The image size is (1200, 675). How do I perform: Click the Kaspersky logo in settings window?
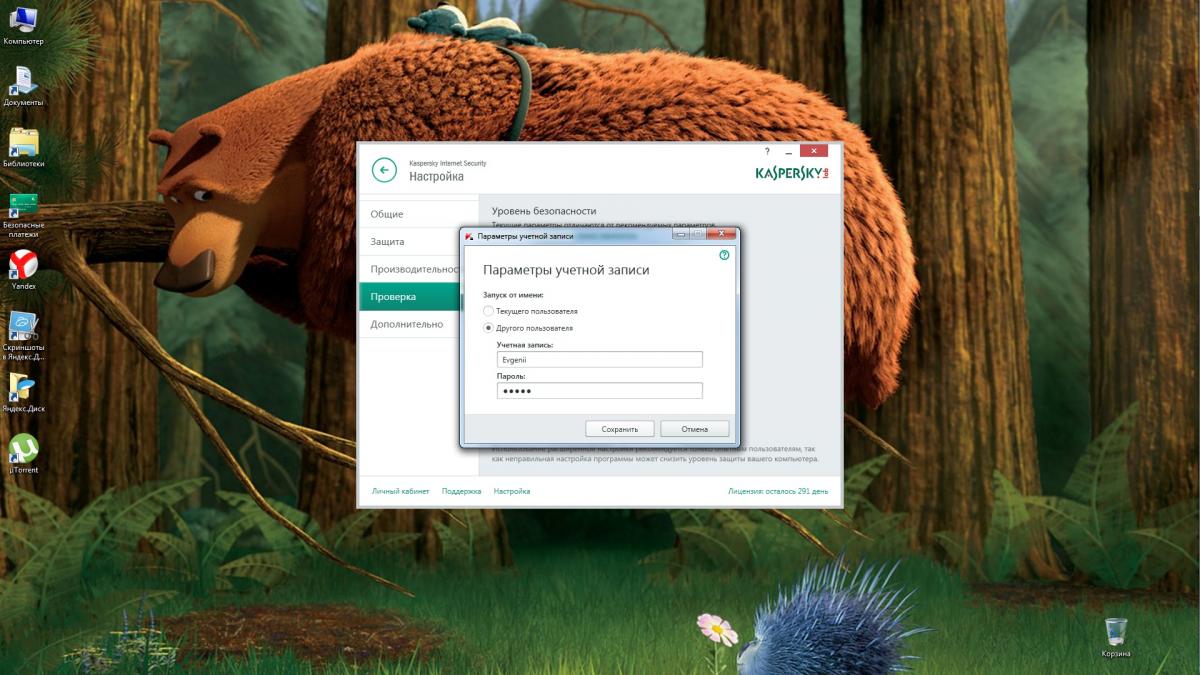[x=793, y=174]
